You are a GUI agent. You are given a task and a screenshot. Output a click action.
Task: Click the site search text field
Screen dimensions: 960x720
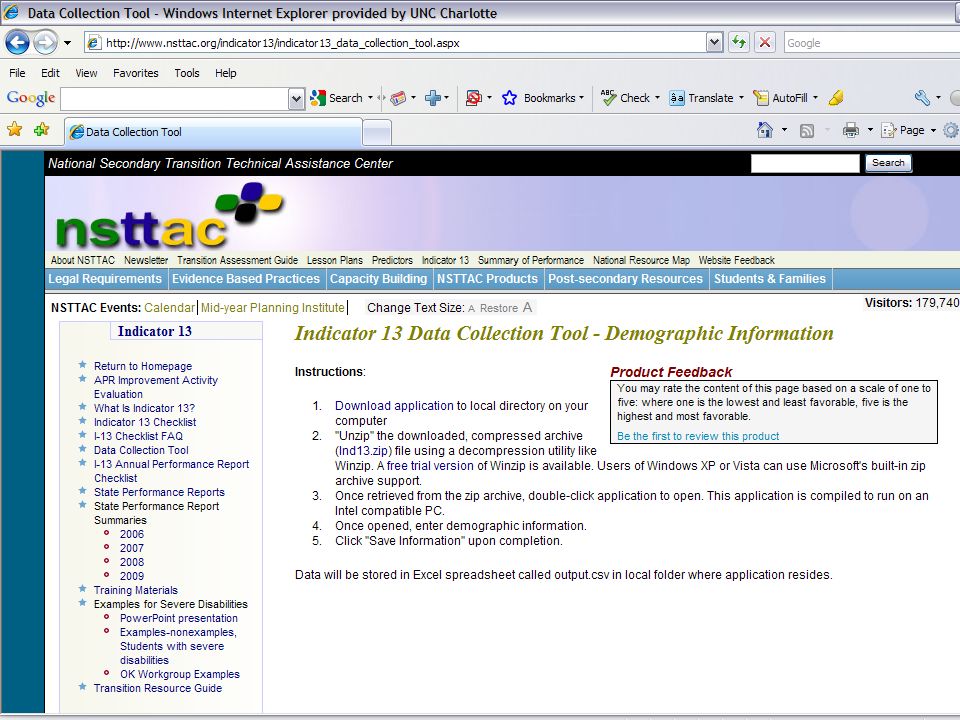pyautogui.click(x=805, y=163)
